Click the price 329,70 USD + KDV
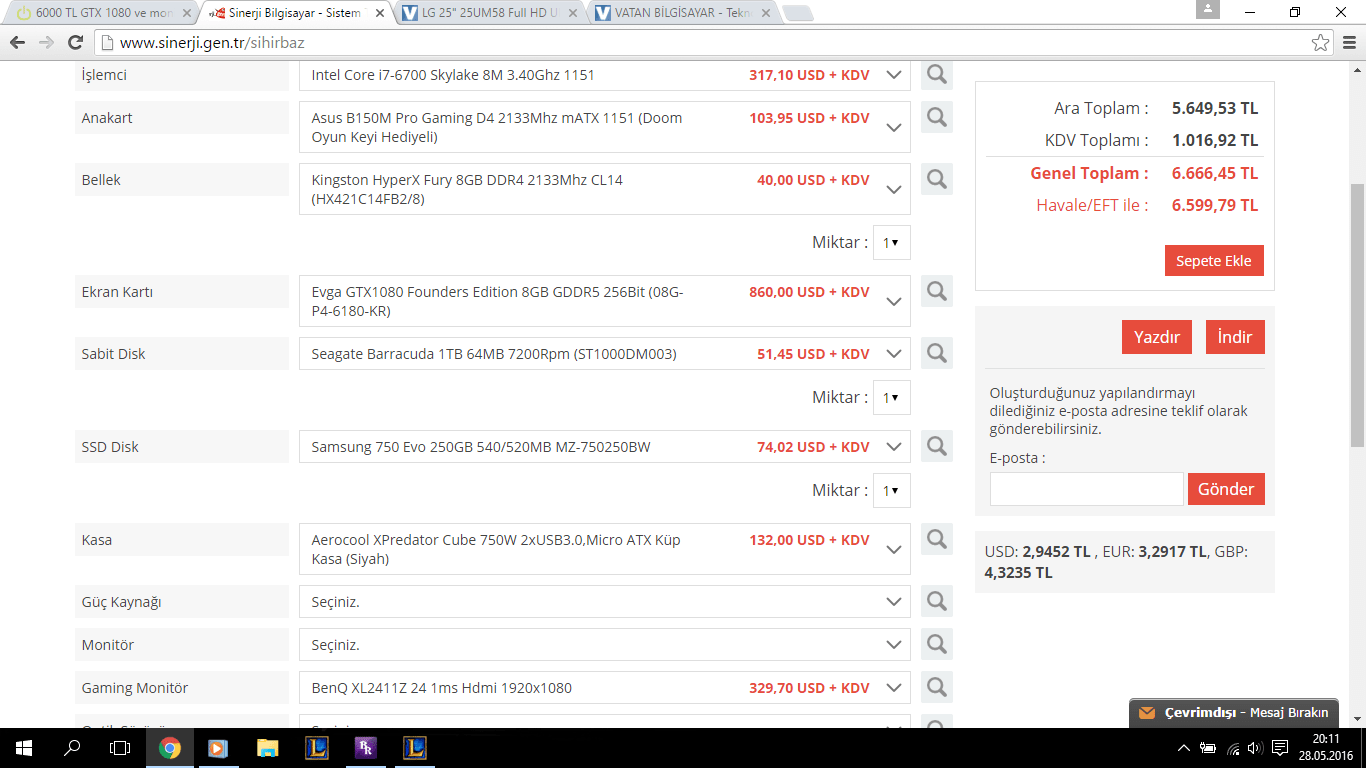 [x=809, y=688]
